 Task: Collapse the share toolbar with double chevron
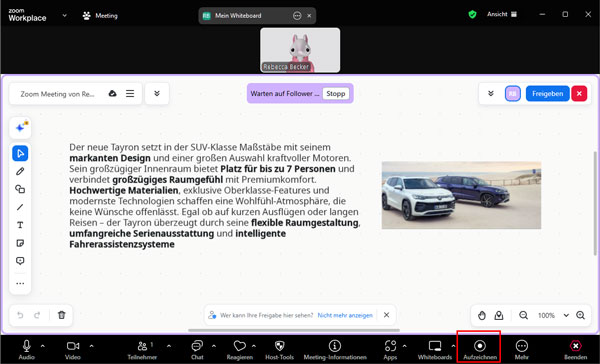coord(491,93)
